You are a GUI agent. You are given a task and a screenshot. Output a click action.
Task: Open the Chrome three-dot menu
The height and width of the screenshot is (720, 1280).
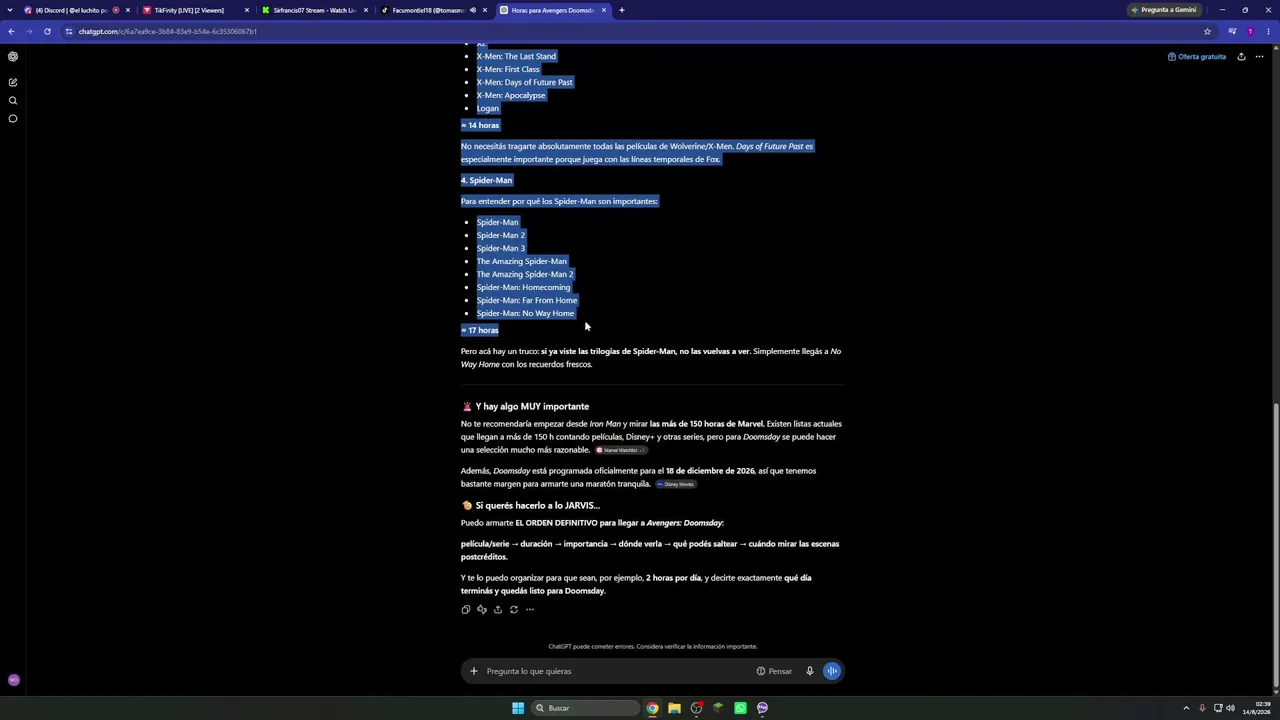click(1268, 31)
